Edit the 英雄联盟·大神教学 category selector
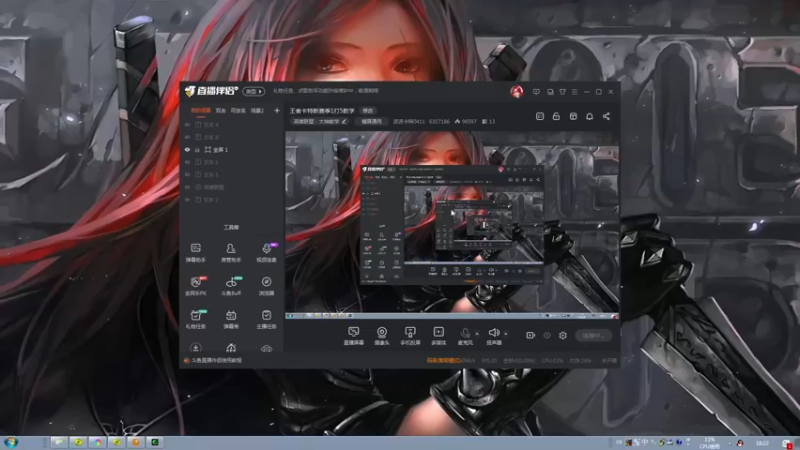Screen dimensions: 800x450 pos(319,121)
